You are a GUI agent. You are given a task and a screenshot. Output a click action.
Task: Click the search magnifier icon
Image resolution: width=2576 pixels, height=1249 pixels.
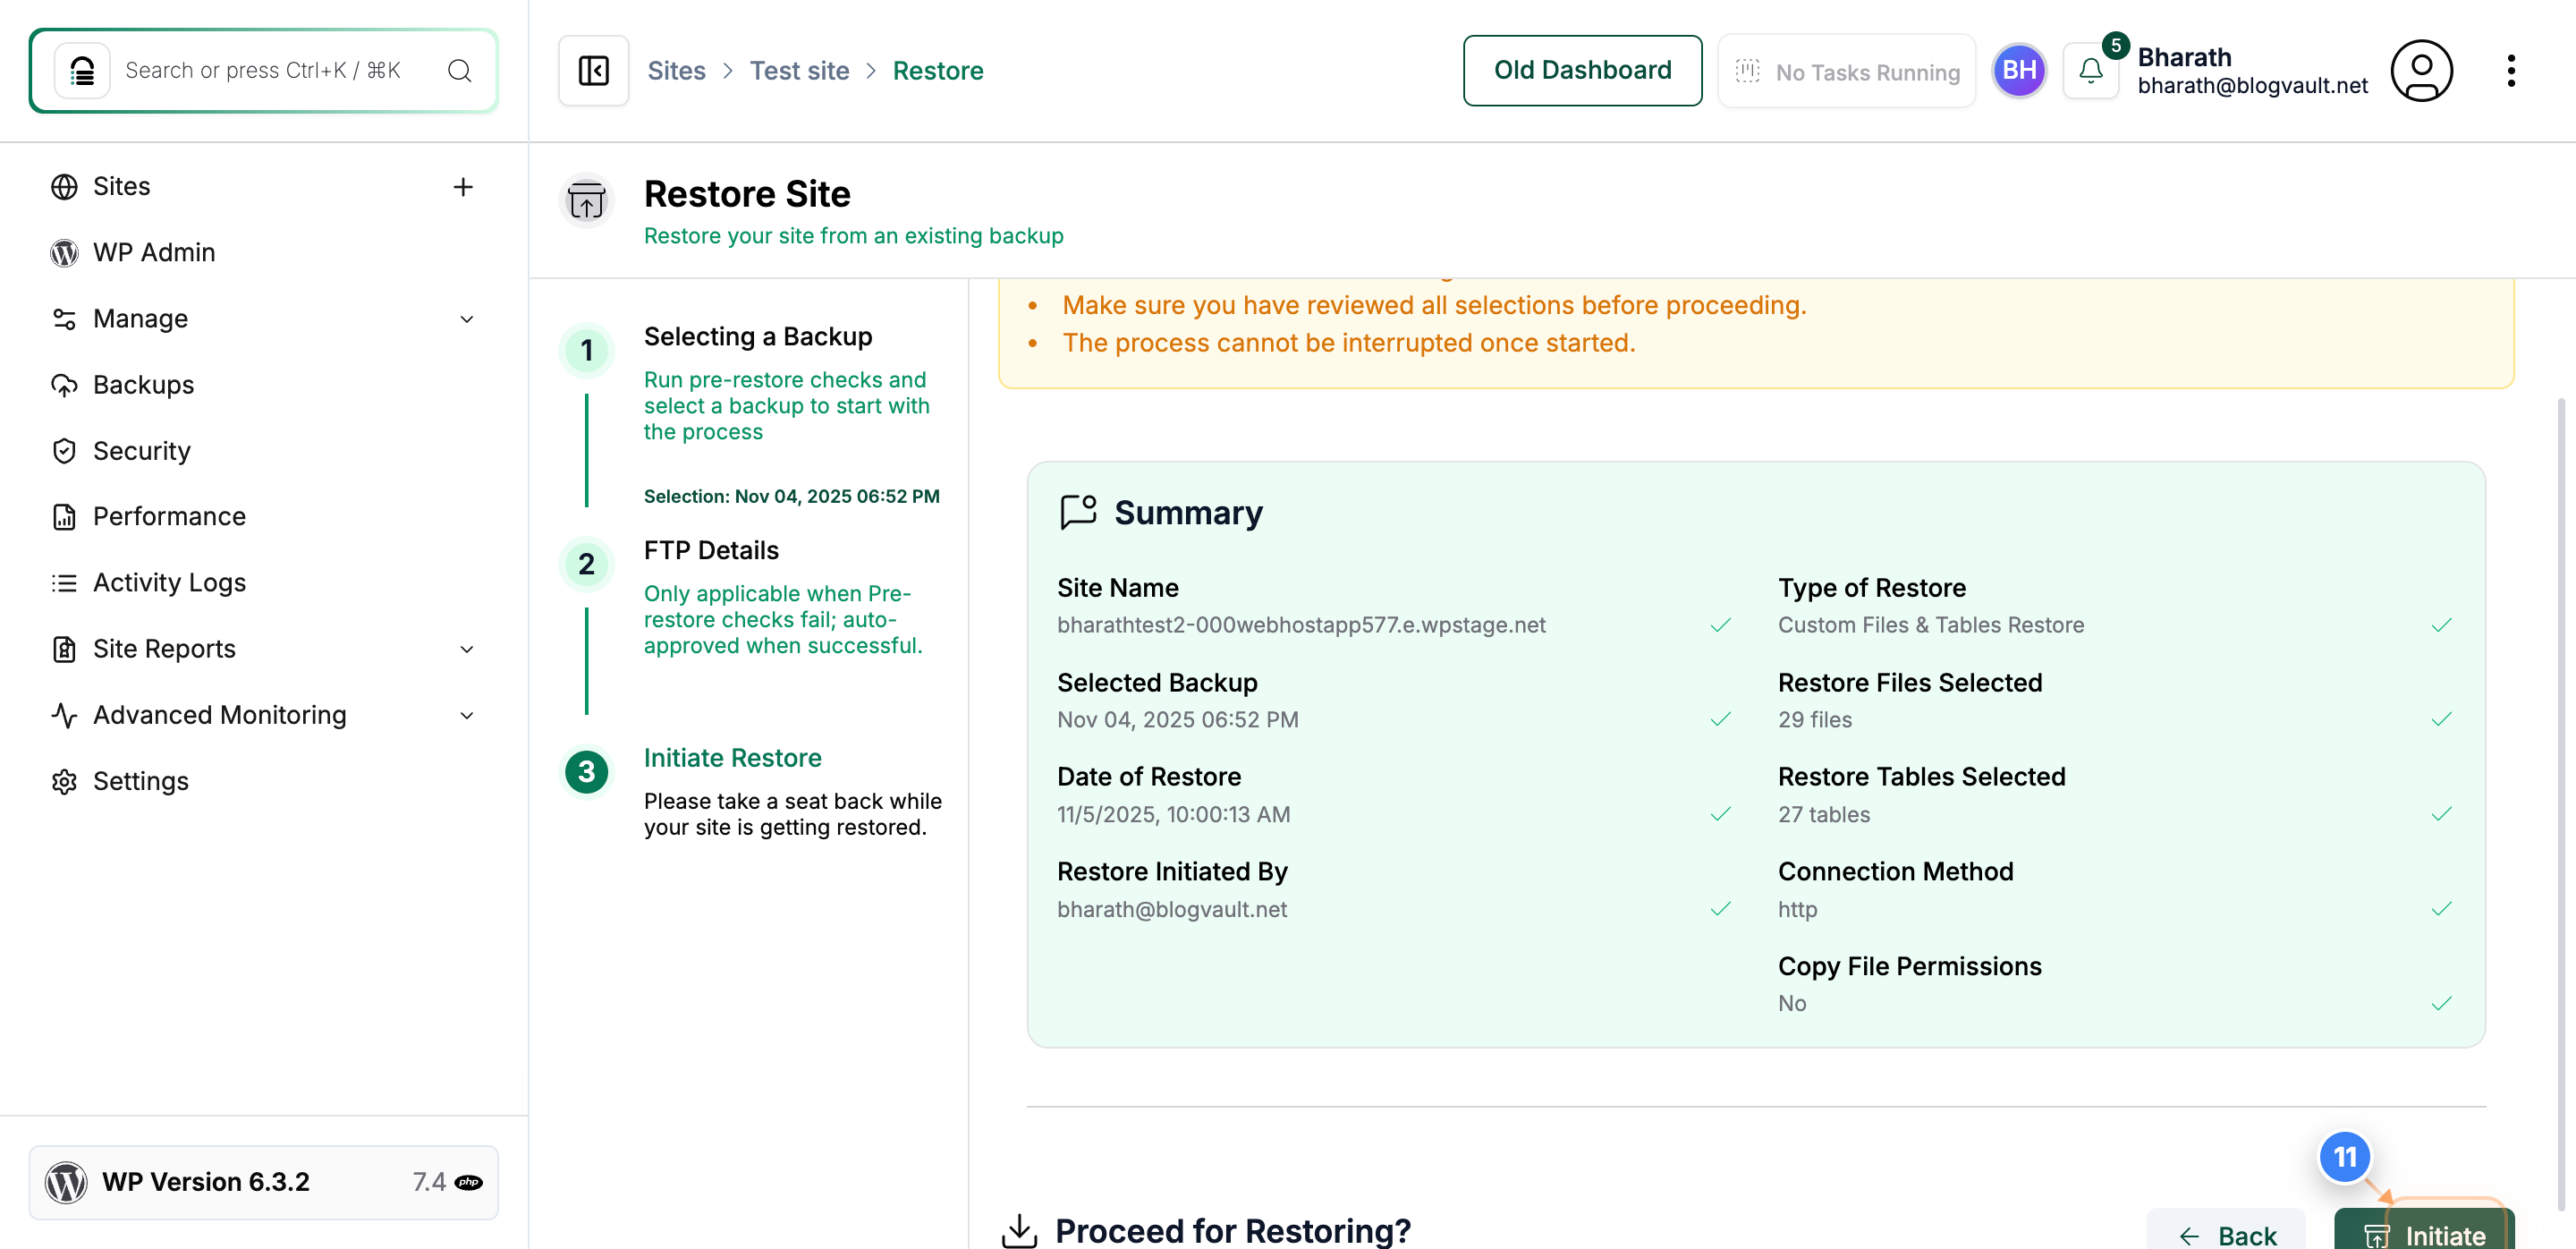[x=459, y=70]
